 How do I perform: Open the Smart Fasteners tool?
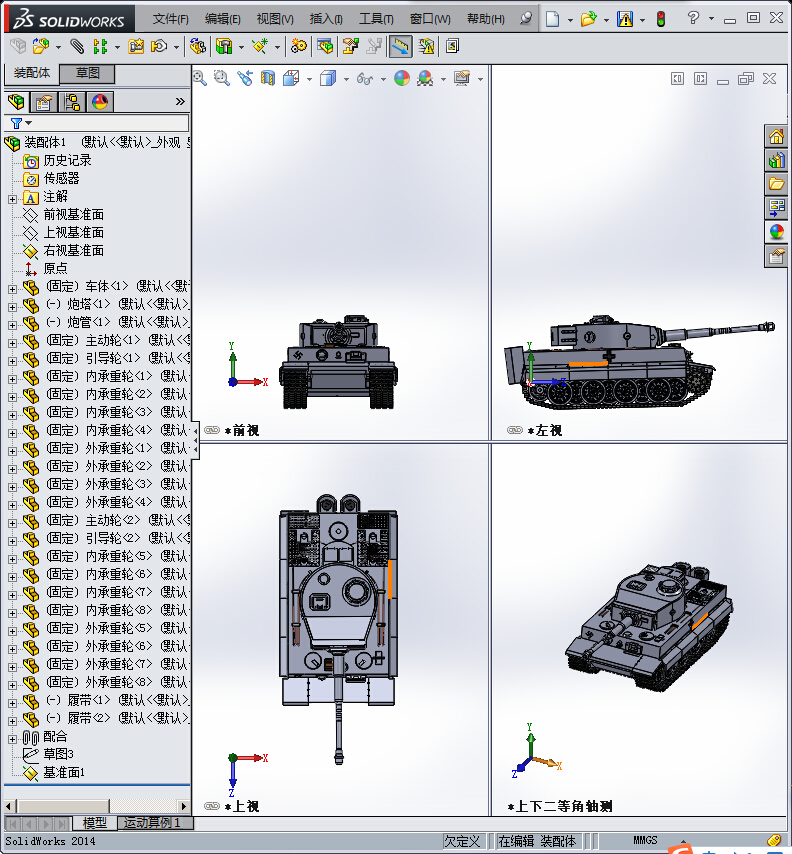(136, 47)
